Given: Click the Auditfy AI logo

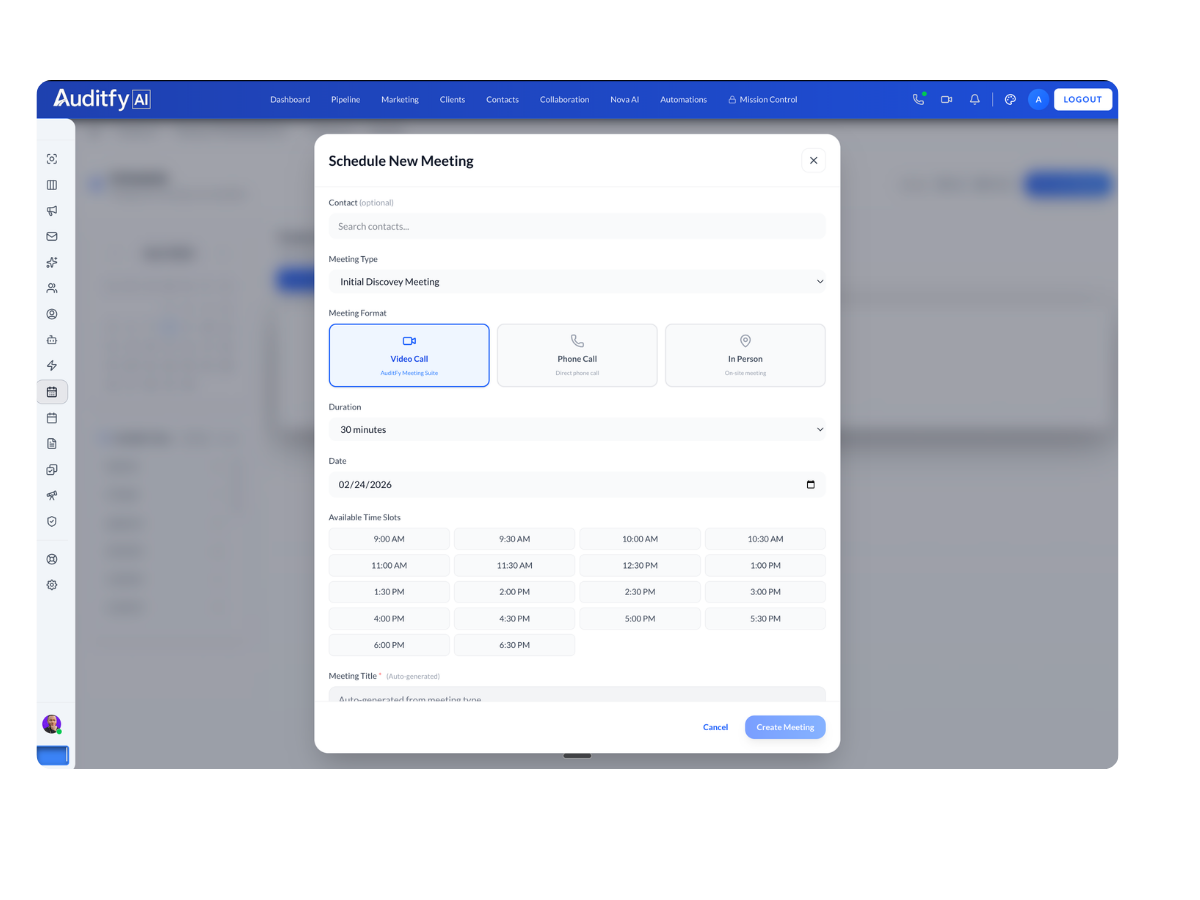Looking at the screenshot, I should 102,99.
